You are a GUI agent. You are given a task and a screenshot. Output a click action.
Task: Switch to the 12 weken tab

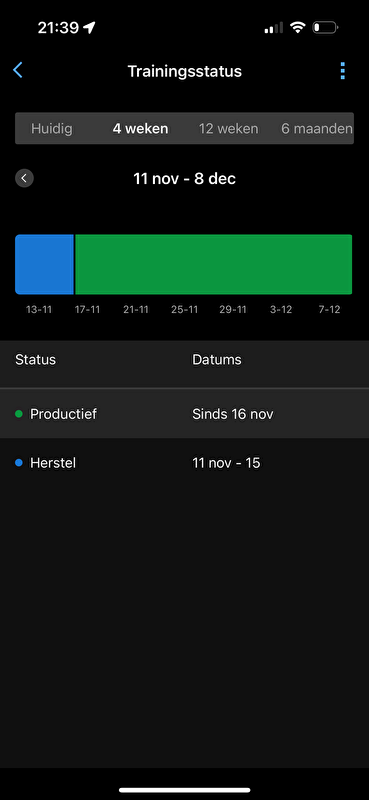coord(229,129)
